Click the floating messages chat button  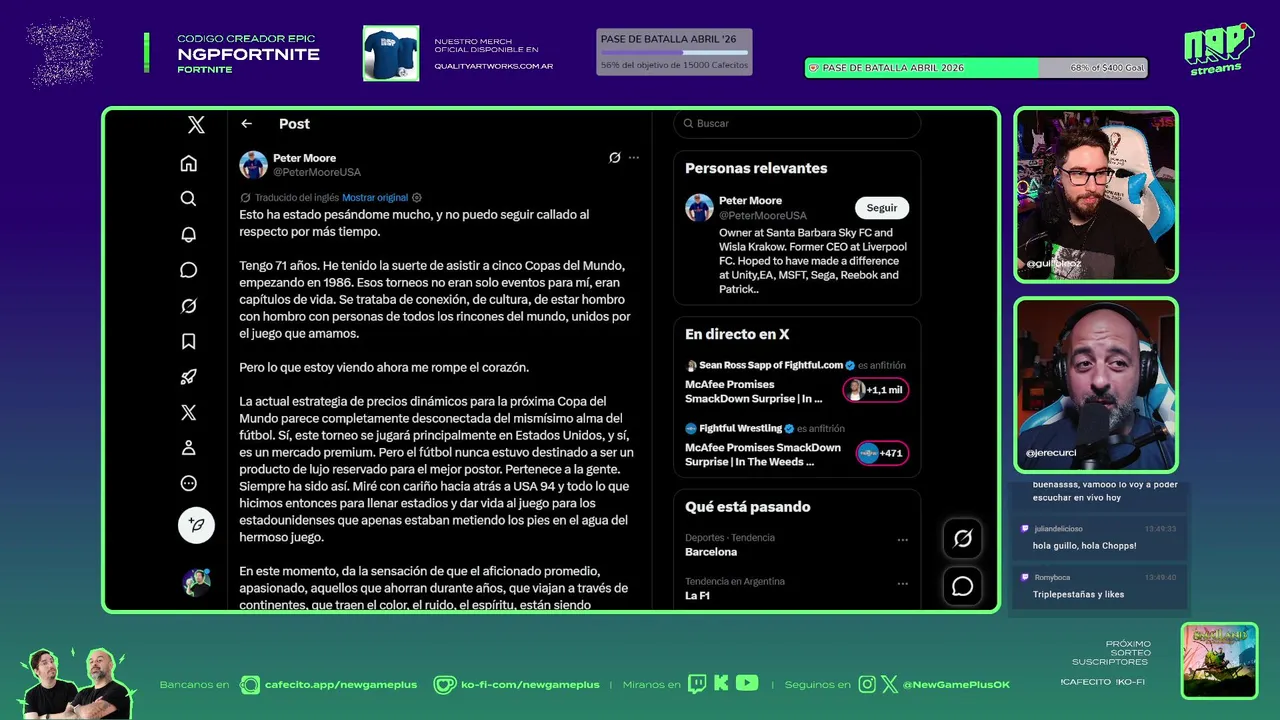[962, 586]
